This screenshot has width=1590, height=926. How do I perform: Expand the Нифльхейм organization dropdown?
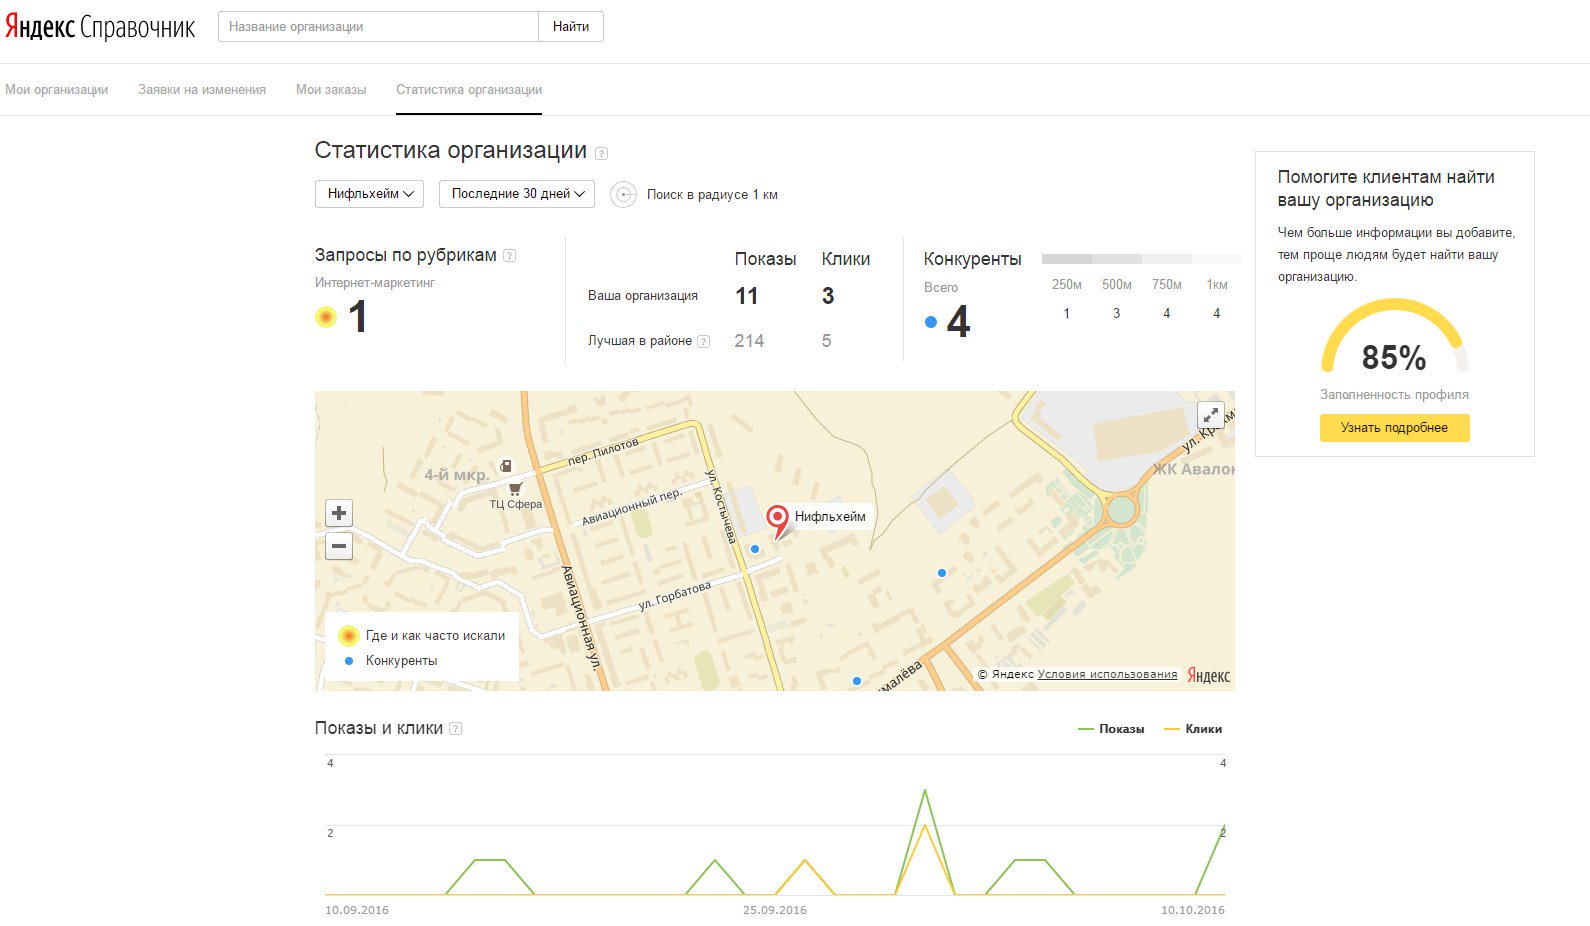[369, 194]
